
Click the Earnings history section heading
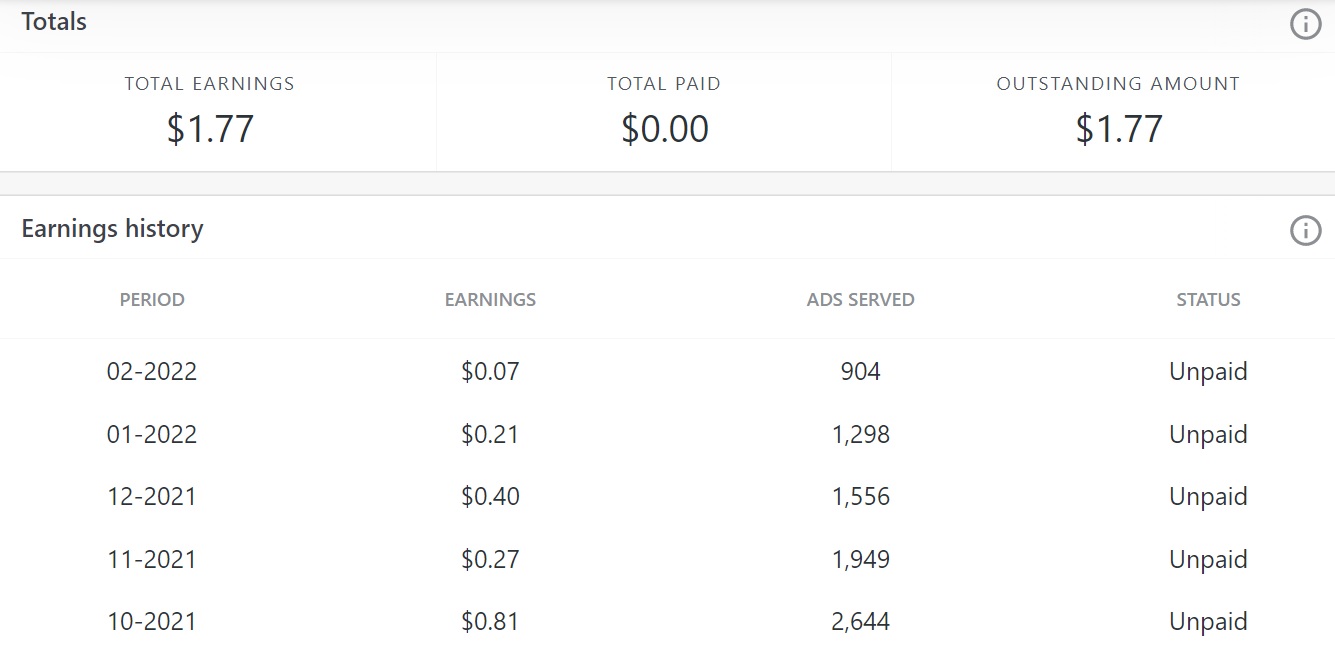click(x=112, y=229)
